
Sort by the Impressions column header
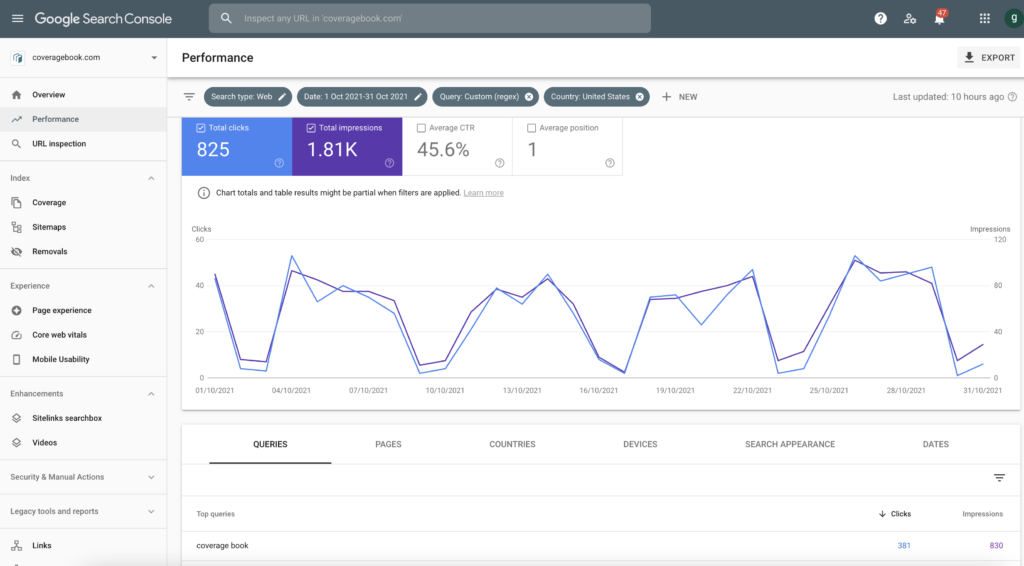pos(982,514)
